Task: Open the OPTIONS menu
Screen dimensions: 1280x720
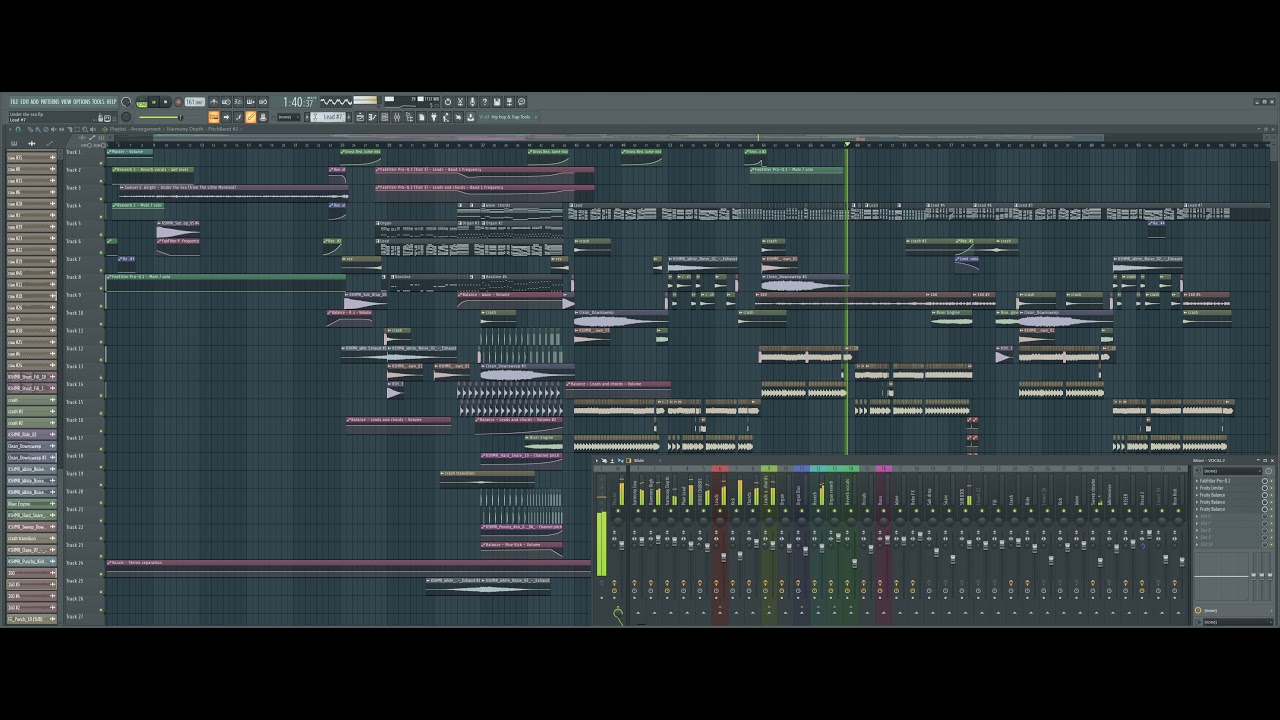Action: click(x=81, y=102)
